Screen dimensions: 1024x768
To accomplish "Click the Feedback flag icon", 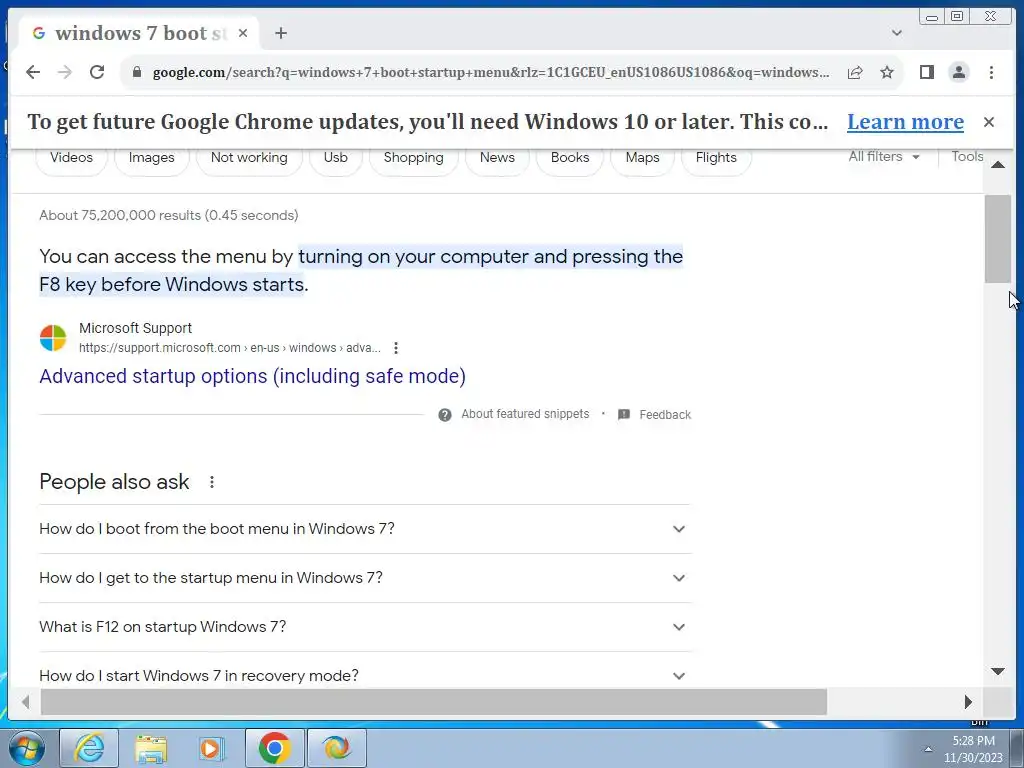I will coord(624,415).
